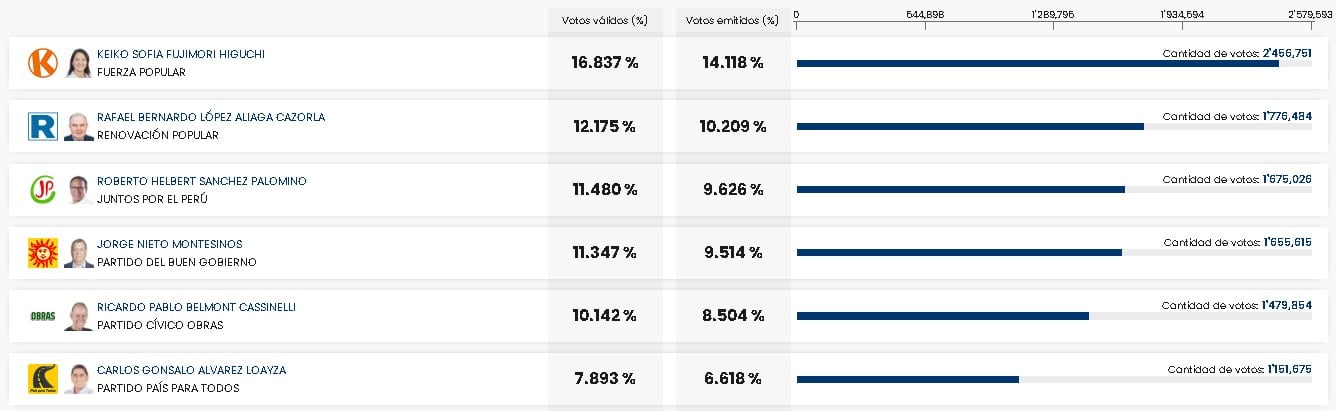Click Jorge Nieto Montesinos's candidate photo
This screenshot has width=1336, height=411.
coord(79,253)
